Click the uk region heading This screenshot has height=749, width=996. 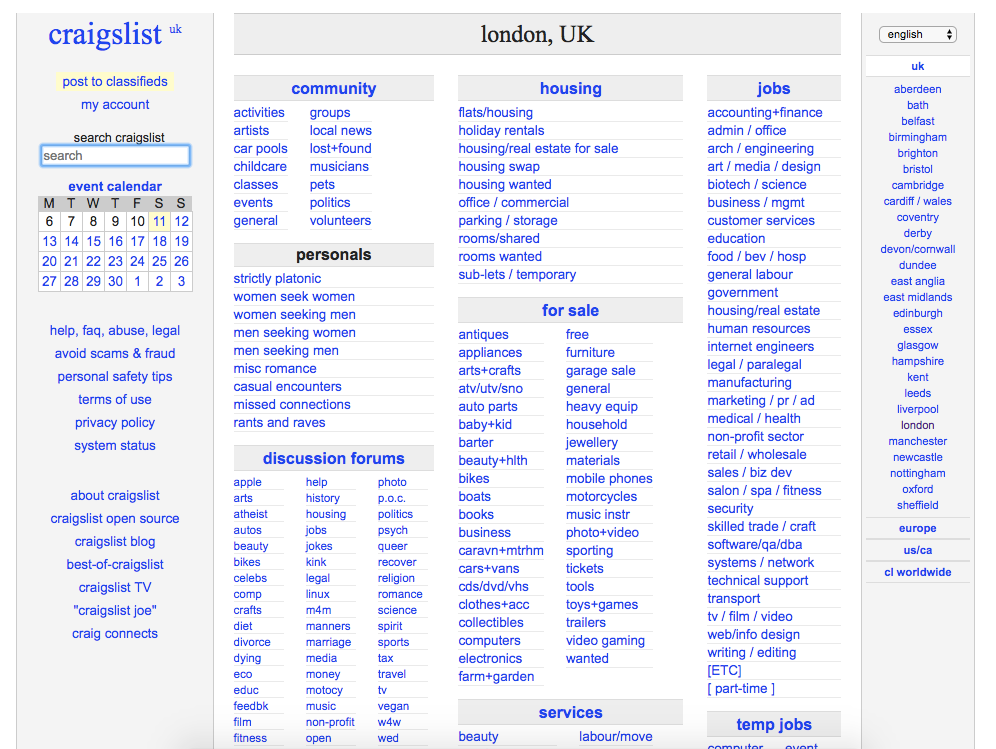point(917,66)
